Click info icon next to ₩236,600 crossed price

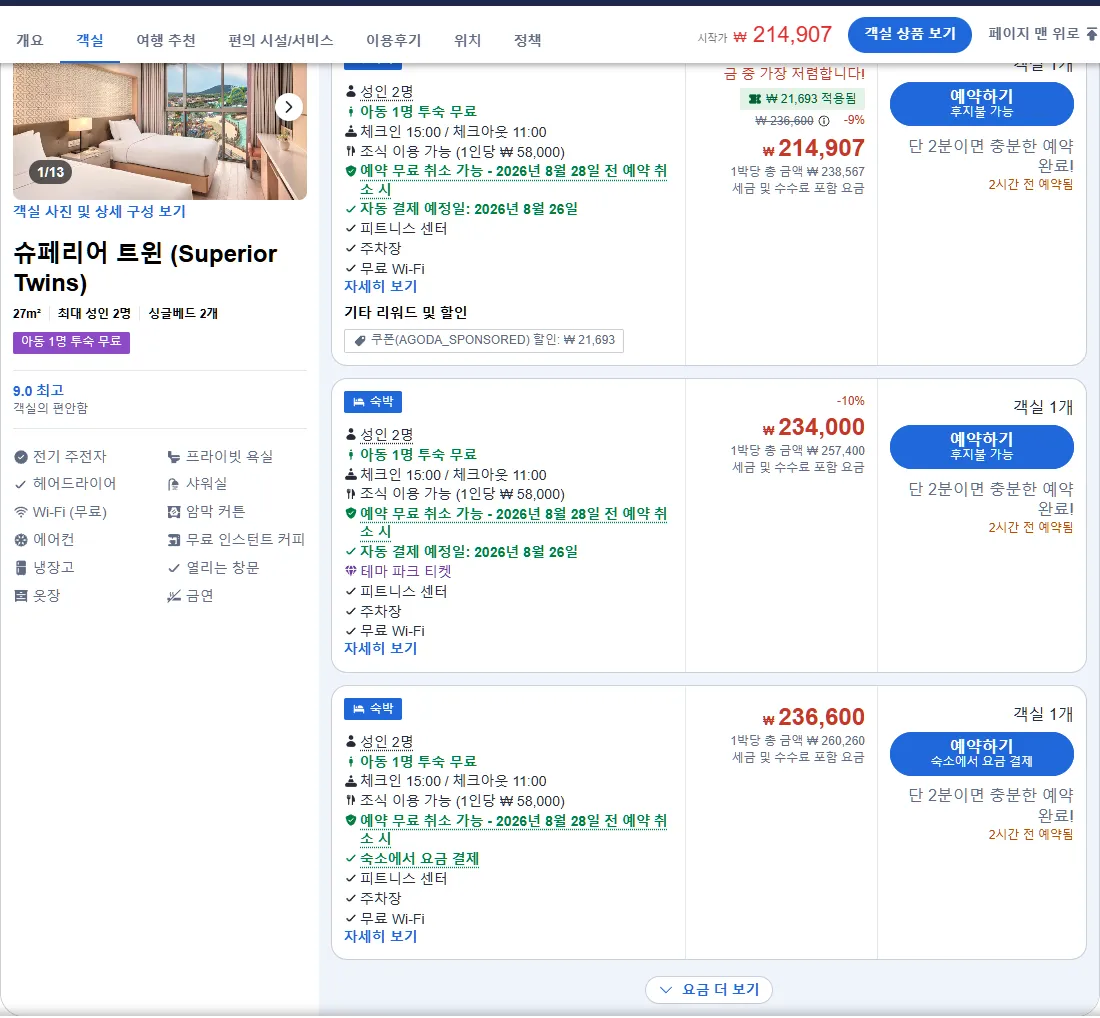[824, 121]
